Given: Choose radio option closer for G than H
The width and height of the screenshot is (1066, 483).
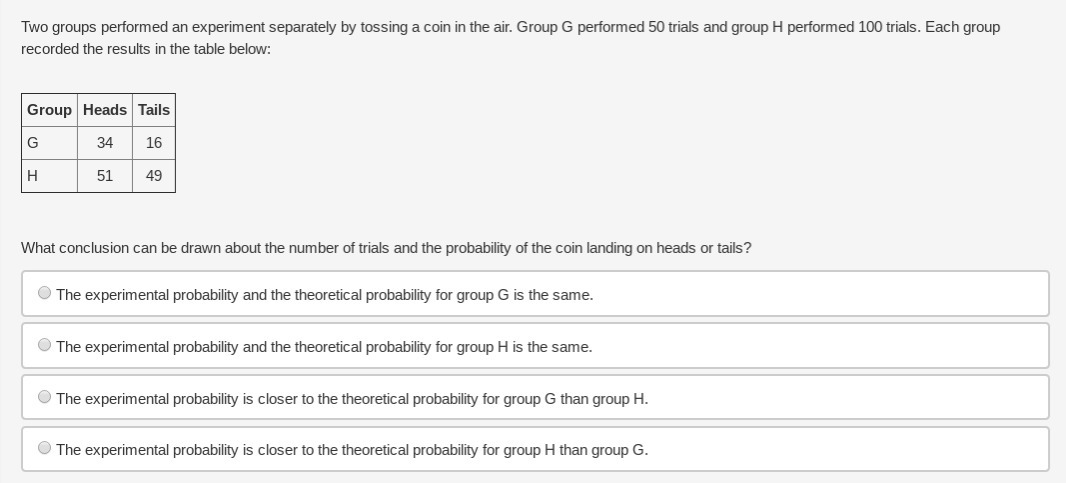Looking at the screenshot, I should tap(45, 398).
